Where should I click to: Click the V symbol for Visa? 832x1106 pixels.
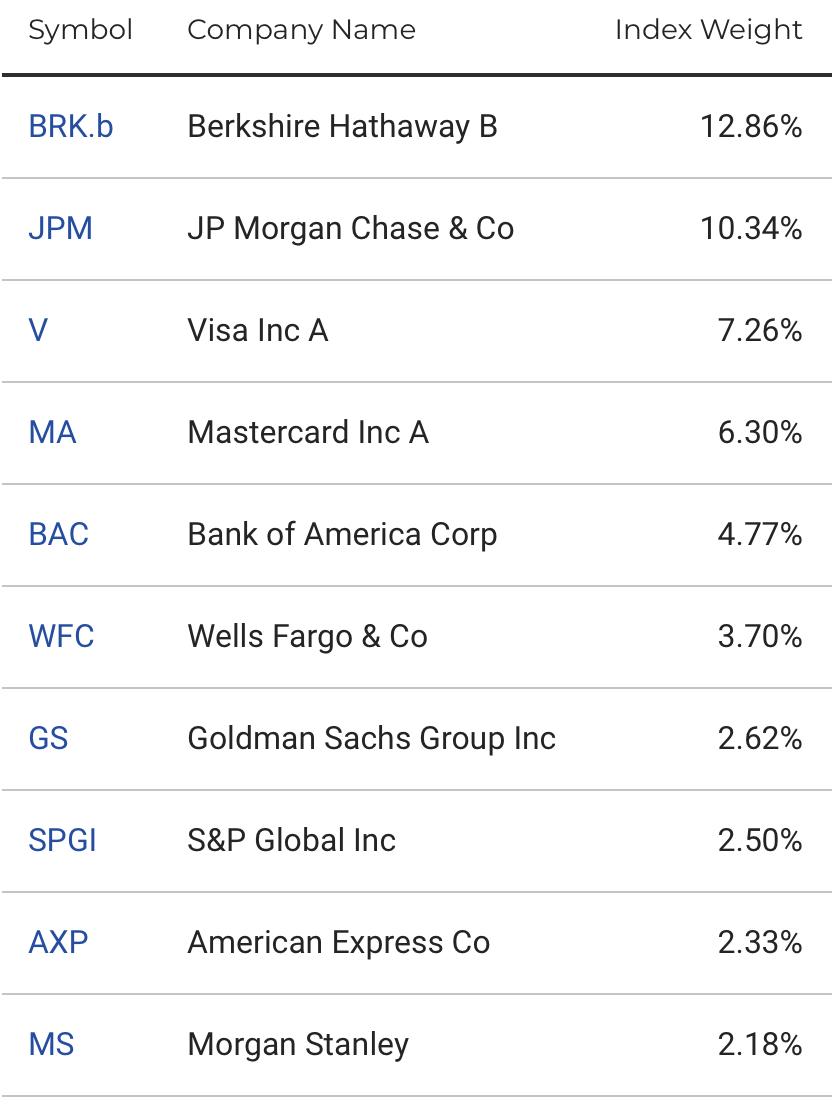[38, 330]
